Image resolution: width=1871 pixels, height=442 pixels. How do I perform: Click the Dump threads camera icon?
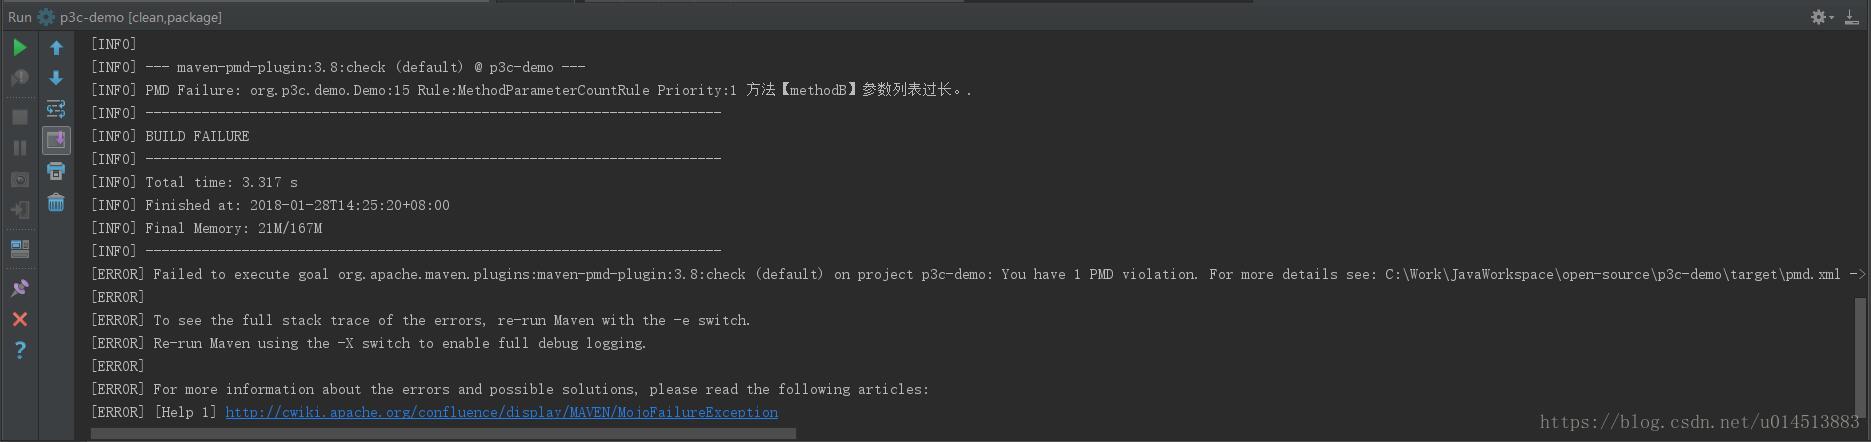pyautogui.click(x=19, y=179)
